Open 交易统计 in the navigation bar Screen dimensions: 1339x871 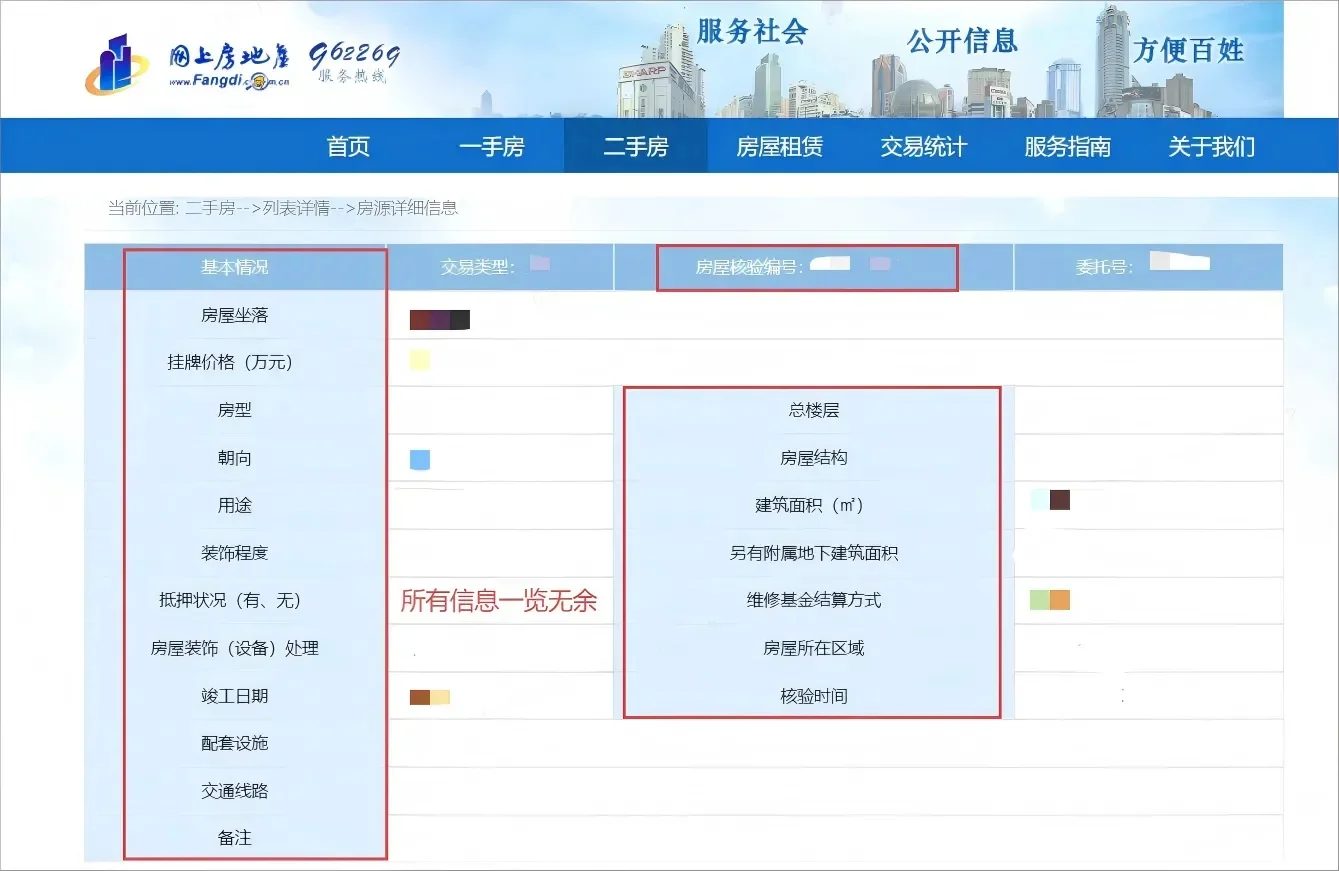point(924,147)
